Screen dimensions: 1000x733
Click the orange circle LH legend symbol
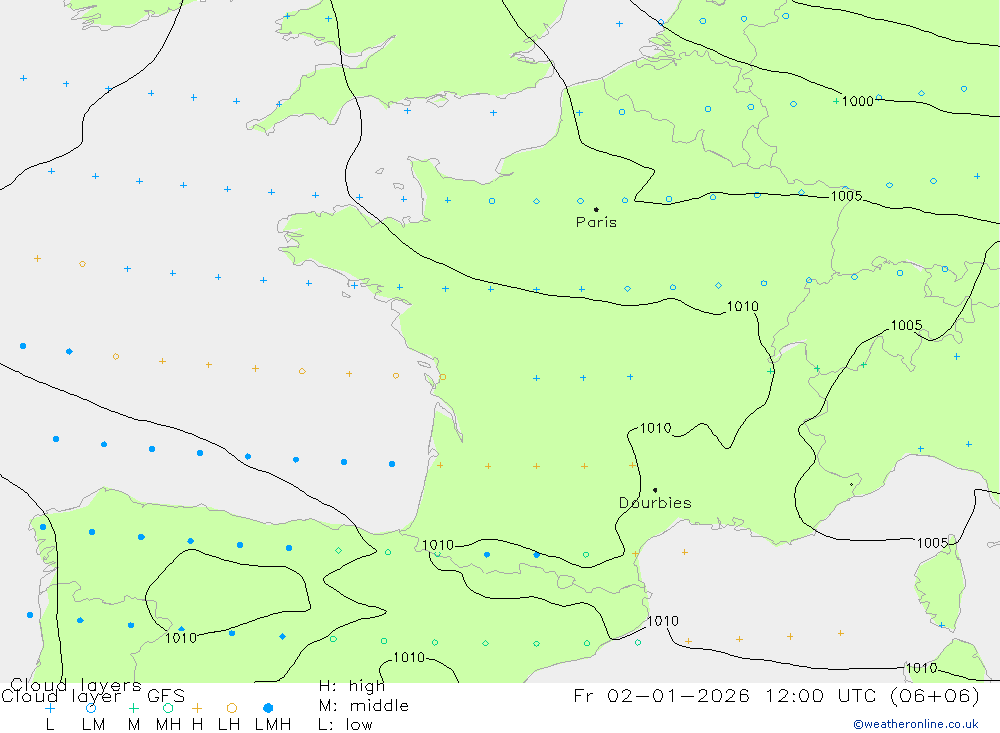click(x=232, y=708)
